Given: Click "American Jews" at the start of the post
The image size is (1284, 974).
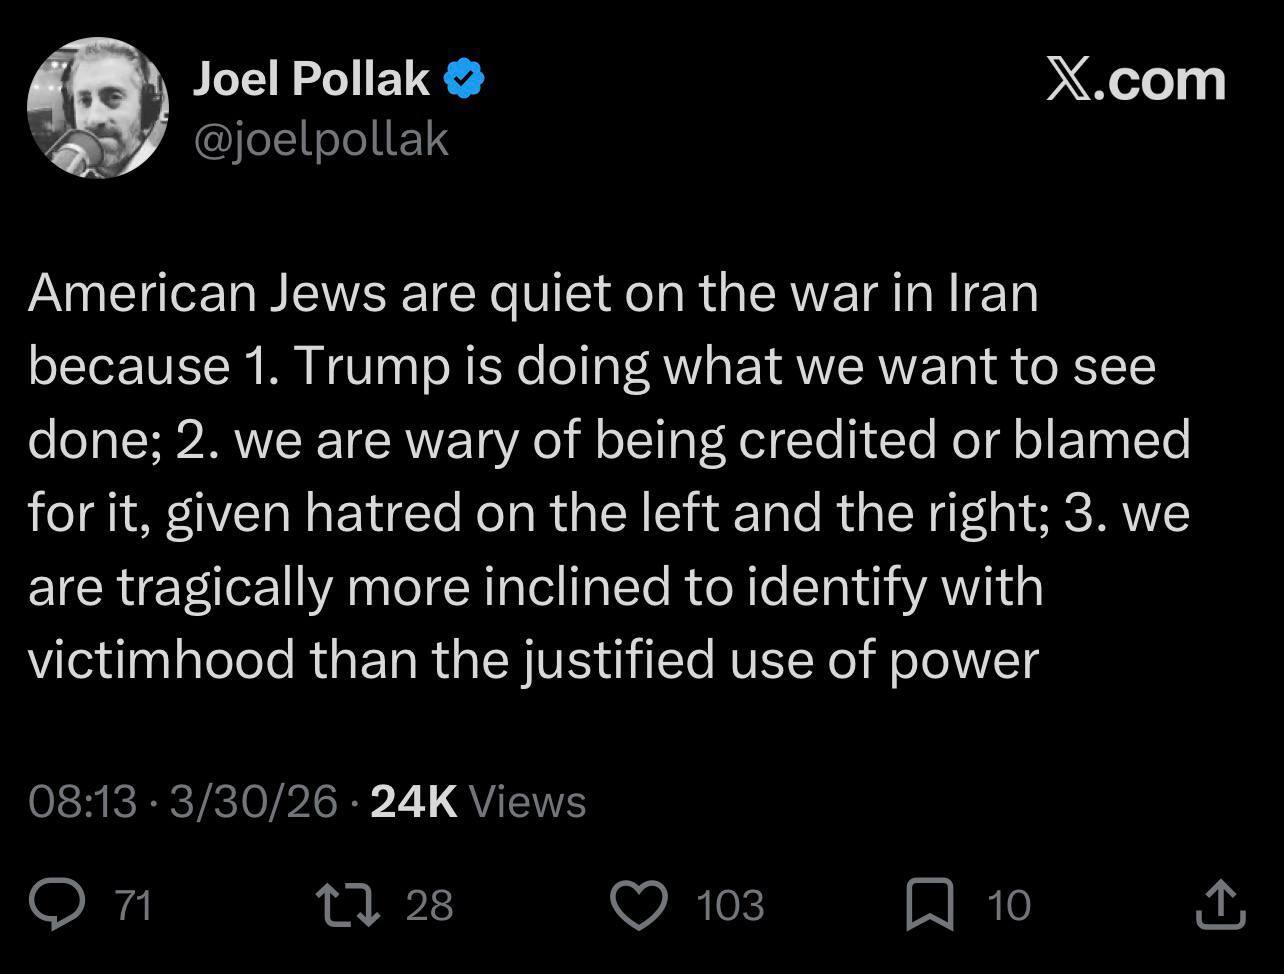Looking at the screenshot, I should click(x=207, y=294).
